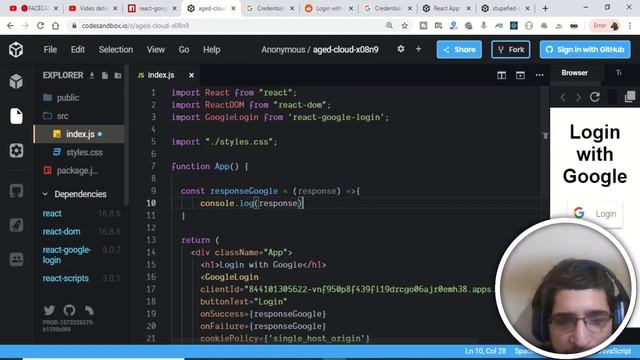Bookmark this page with the star

point(404,26)
